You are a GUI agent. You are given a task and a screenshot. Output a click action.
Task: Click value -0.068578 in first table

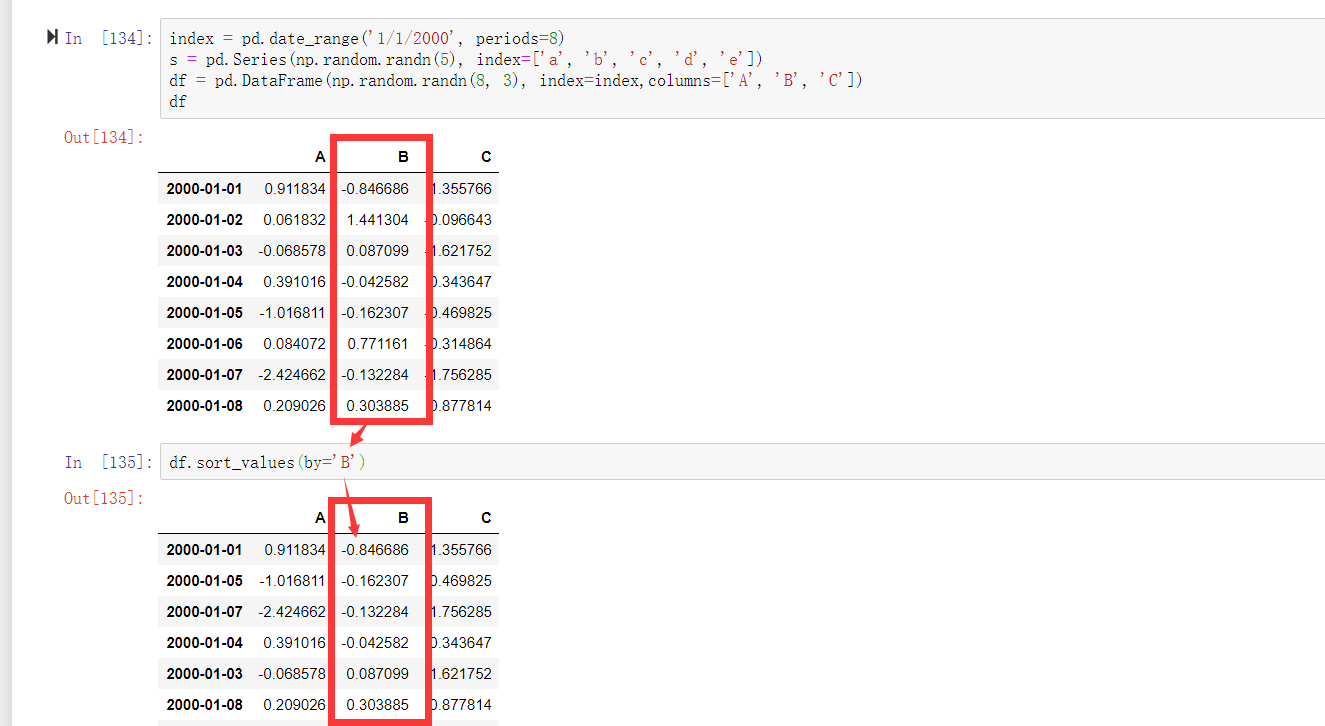point(292,250)
